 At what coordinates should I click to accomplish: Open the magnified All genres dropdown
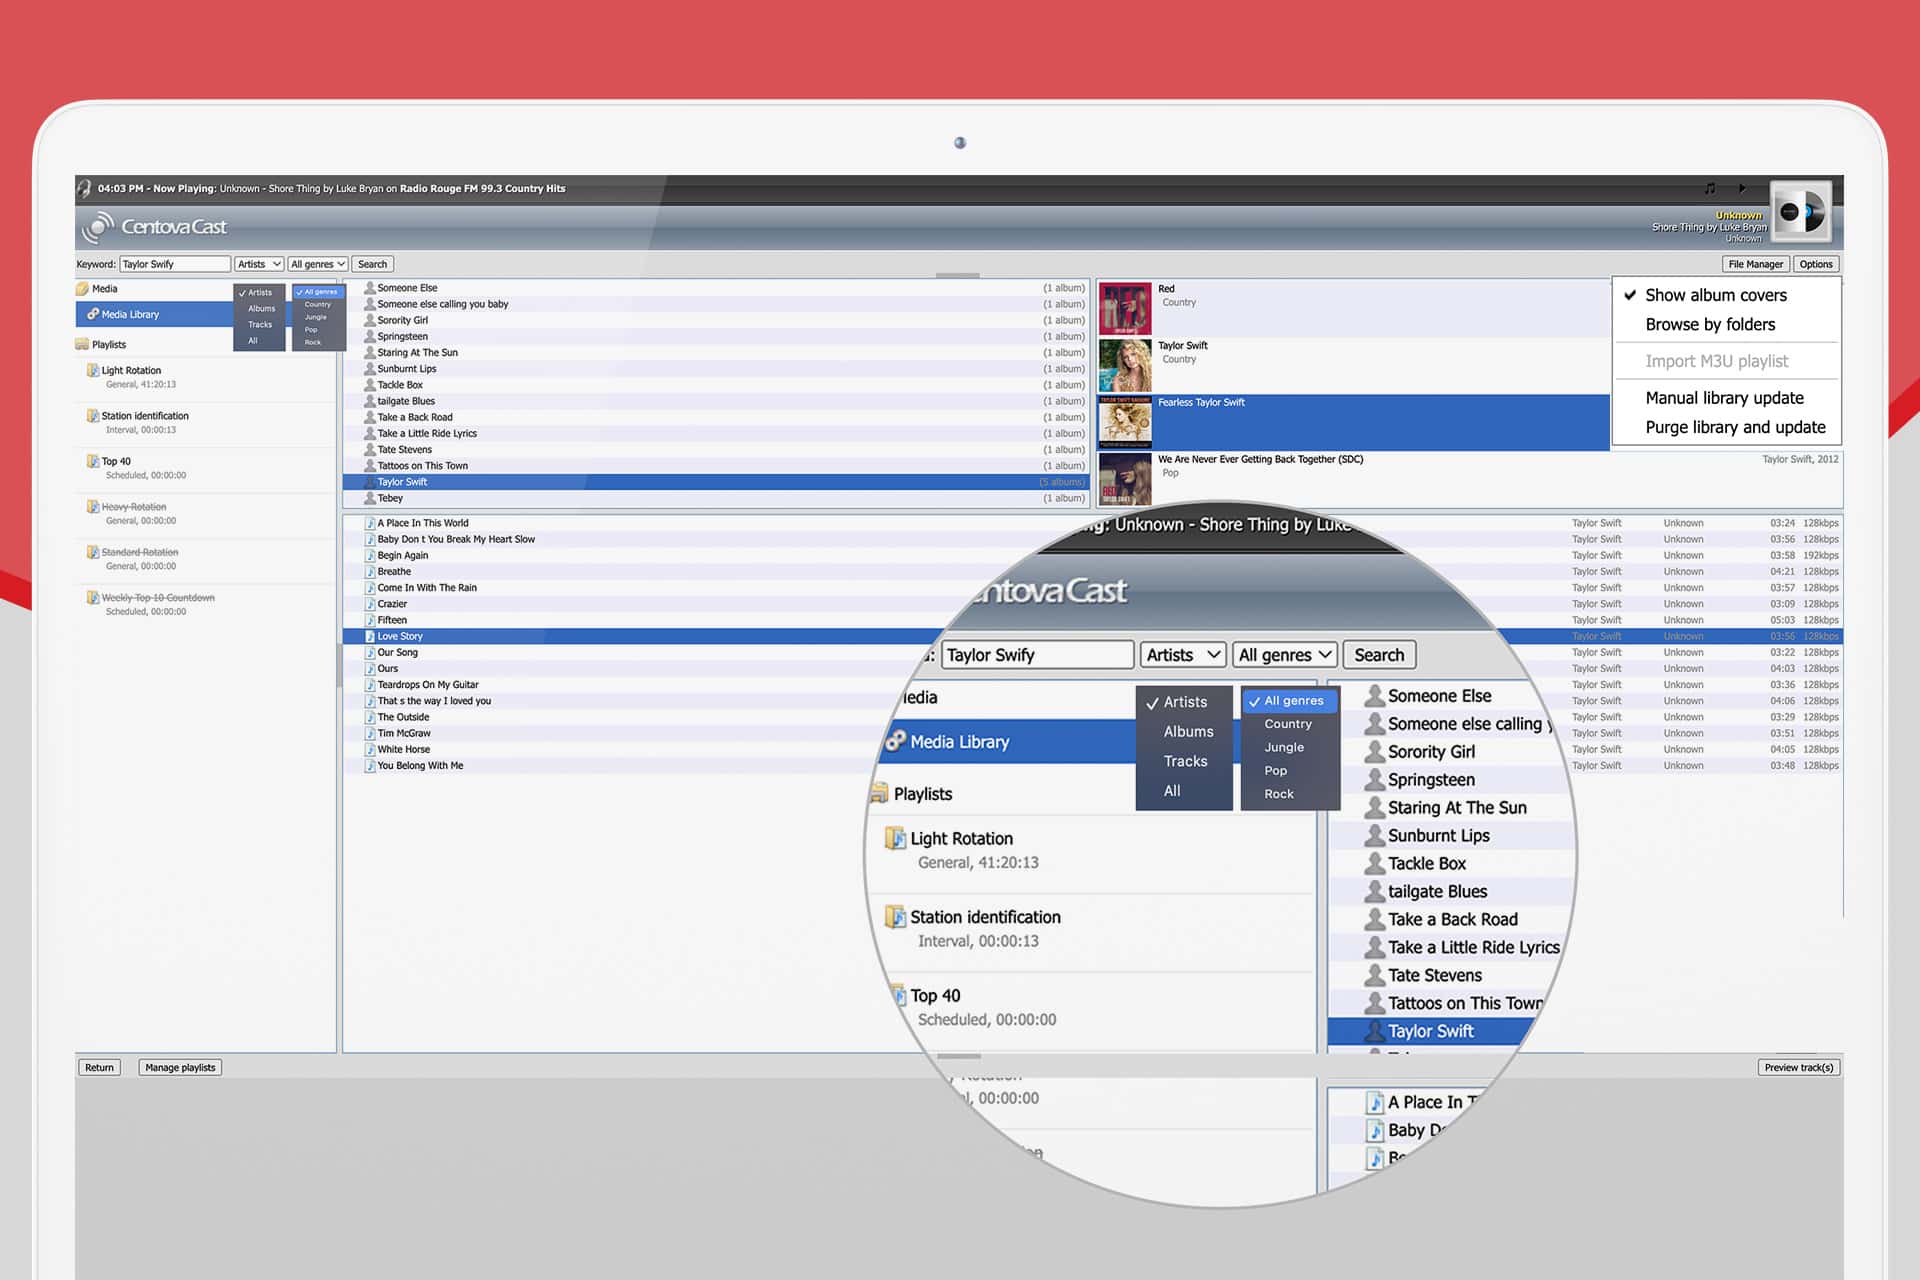point(1285,655)
